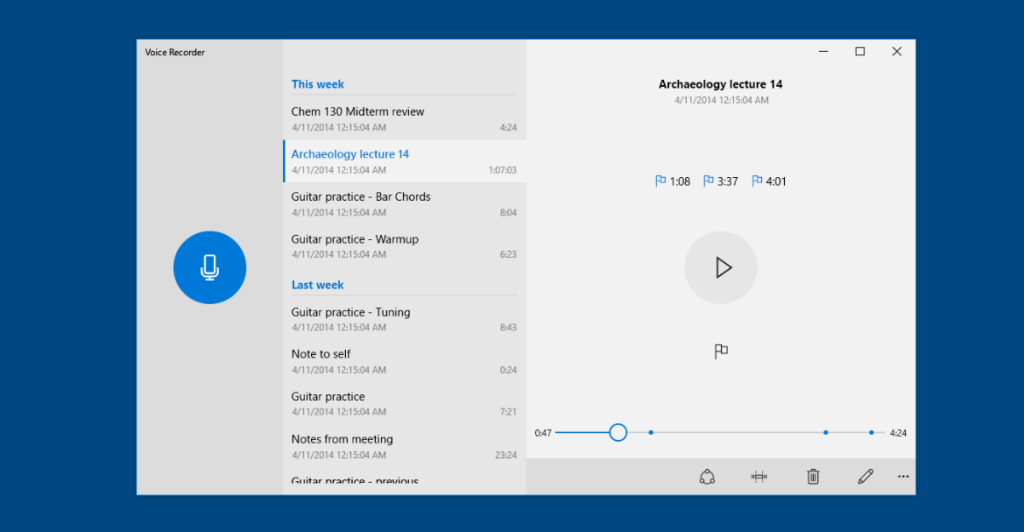This screenshot has height=532, width=1024.
Task: Play the Archaeology lecture 14 recording
Action: [x=721, y=268]
